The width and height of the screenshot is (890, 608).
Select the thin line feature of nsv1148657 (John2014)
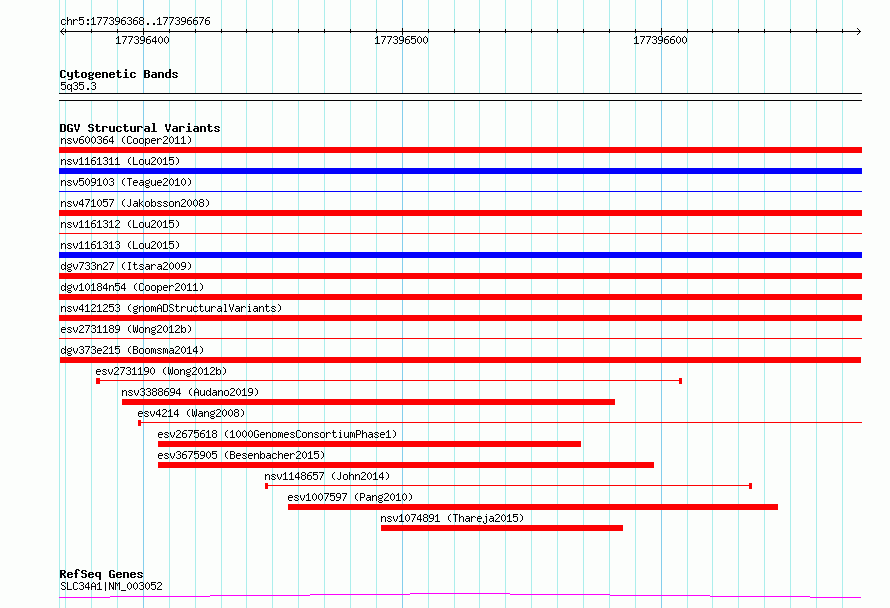click(x=509, y=486)
